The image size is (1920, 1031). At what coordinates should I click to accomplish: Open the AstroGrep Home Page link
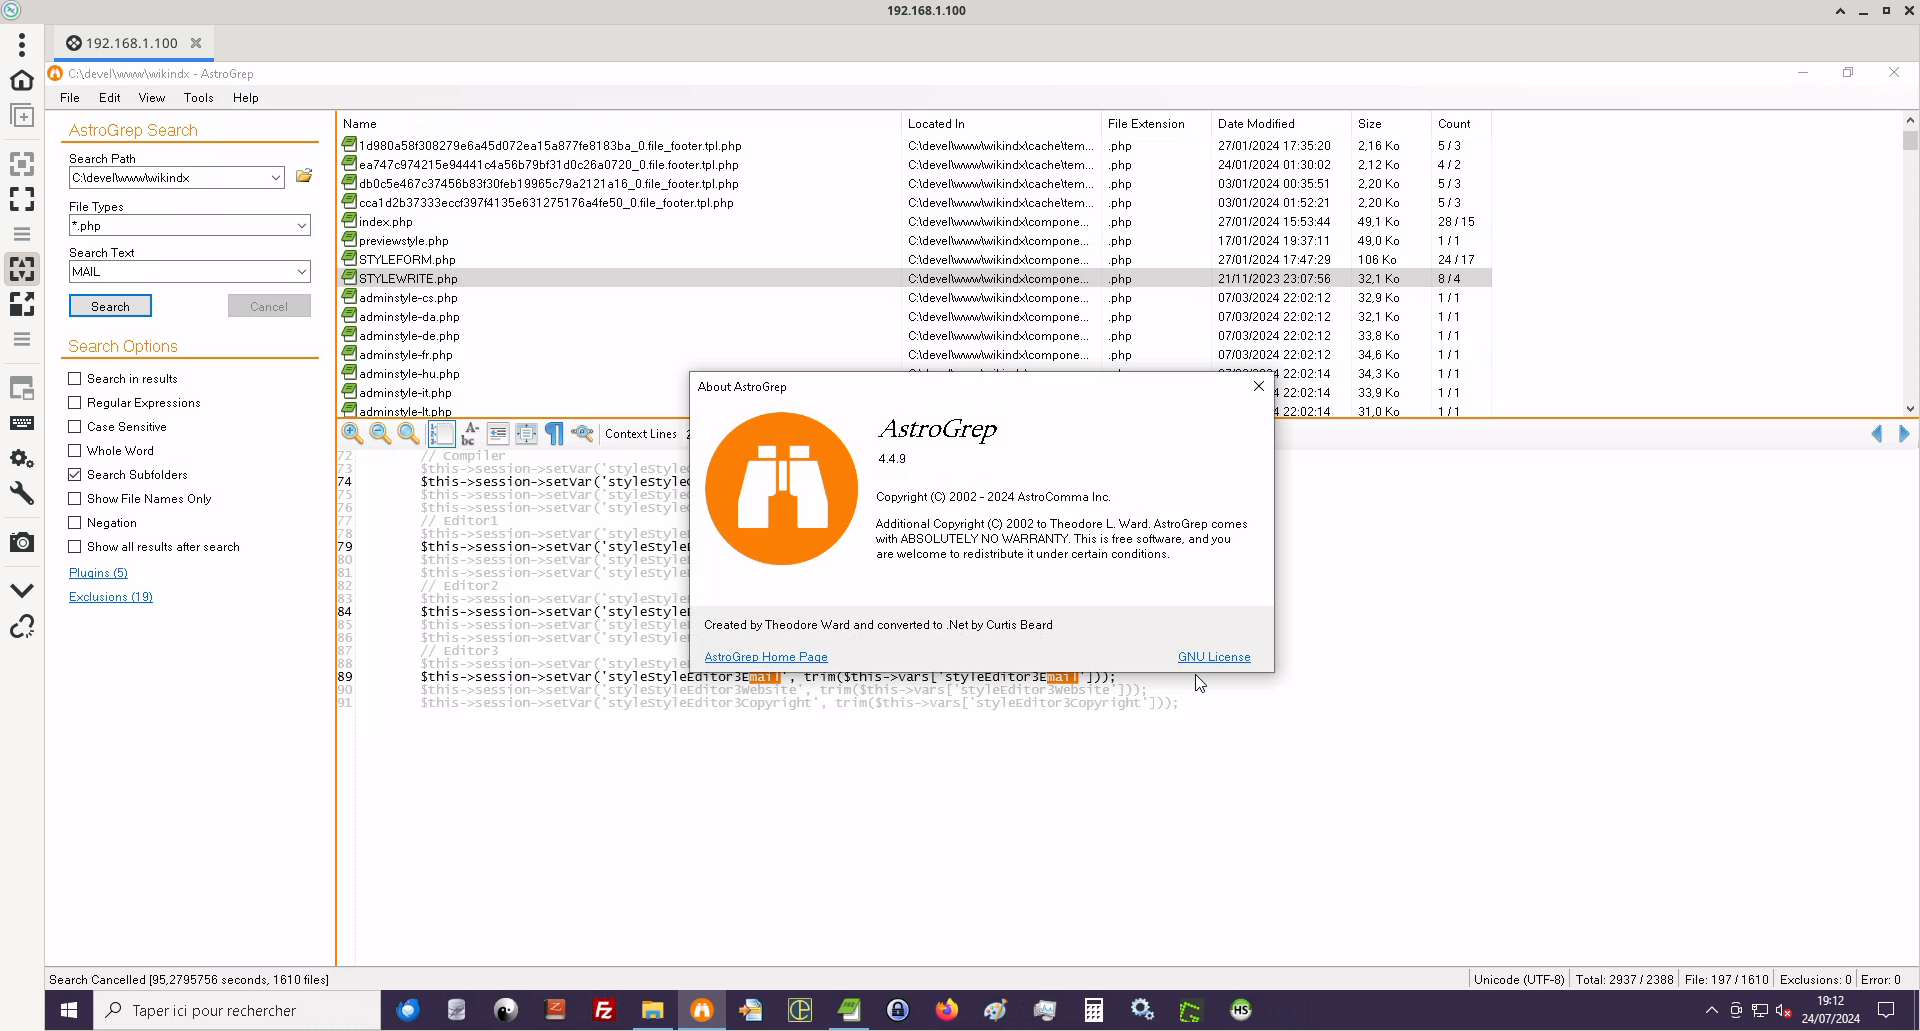click(766, 657)
